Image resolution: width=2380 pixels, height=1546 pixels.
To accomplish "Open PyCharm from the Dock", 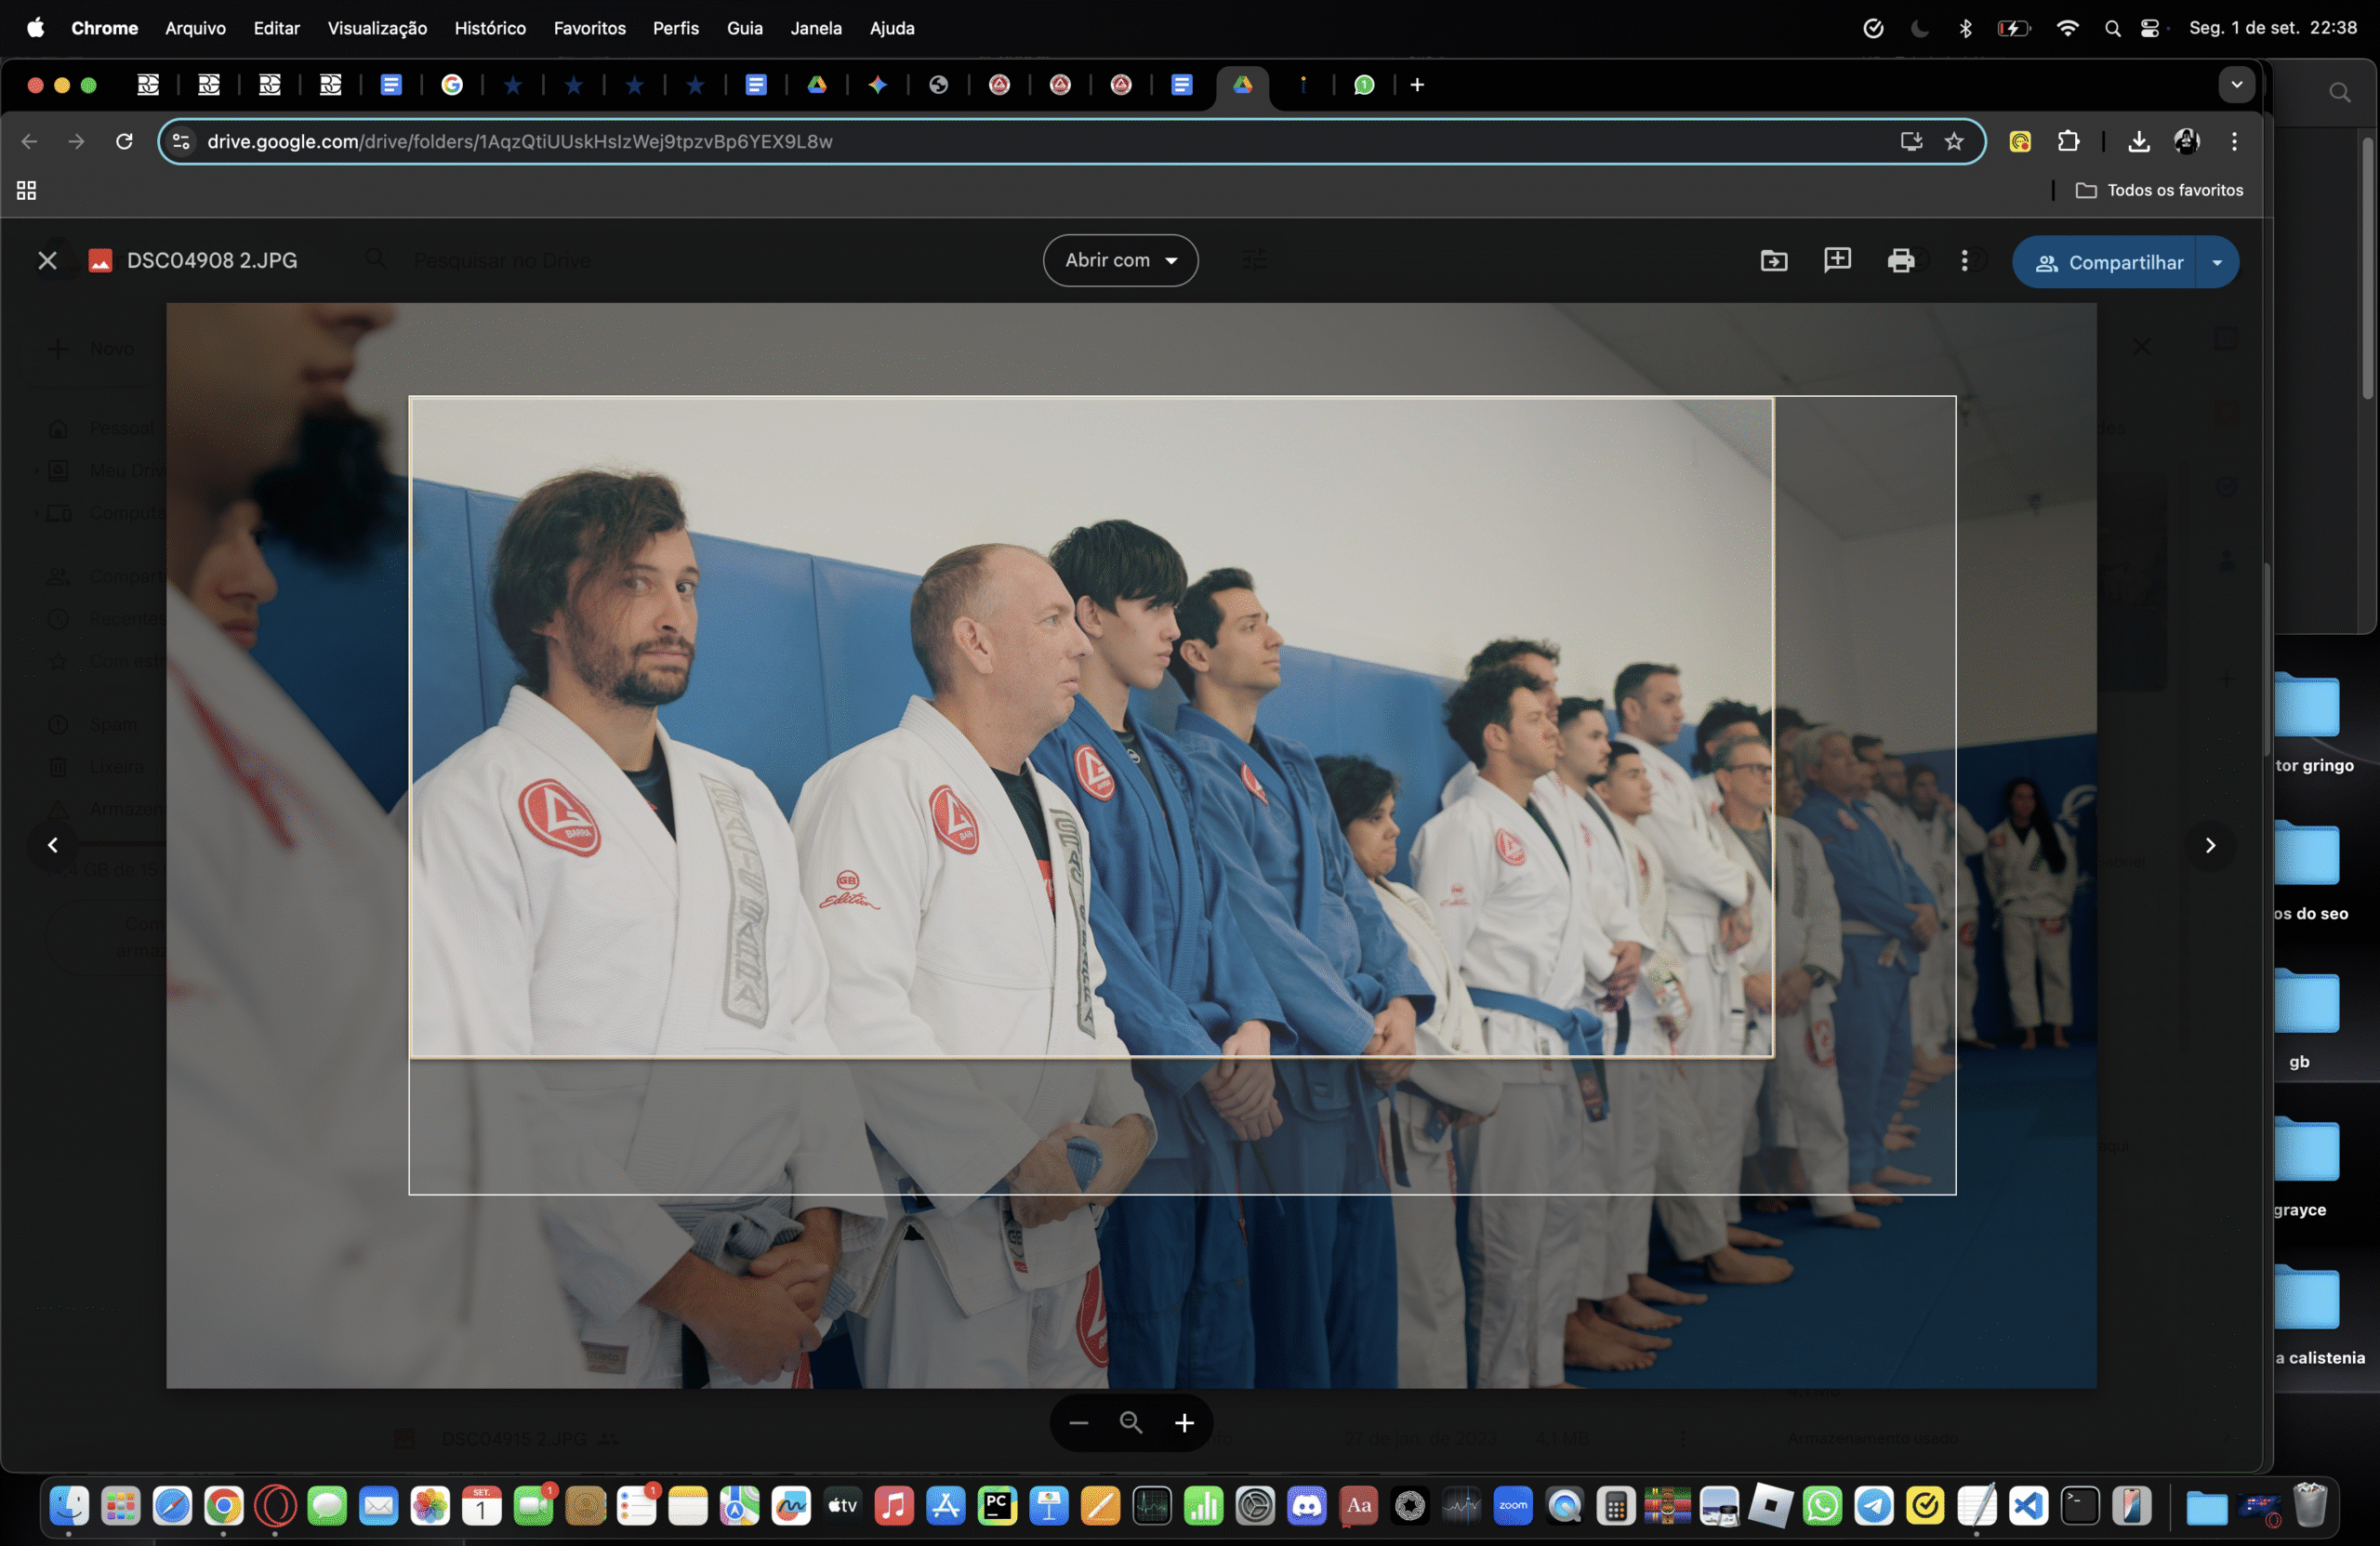I will (997, 1506).
